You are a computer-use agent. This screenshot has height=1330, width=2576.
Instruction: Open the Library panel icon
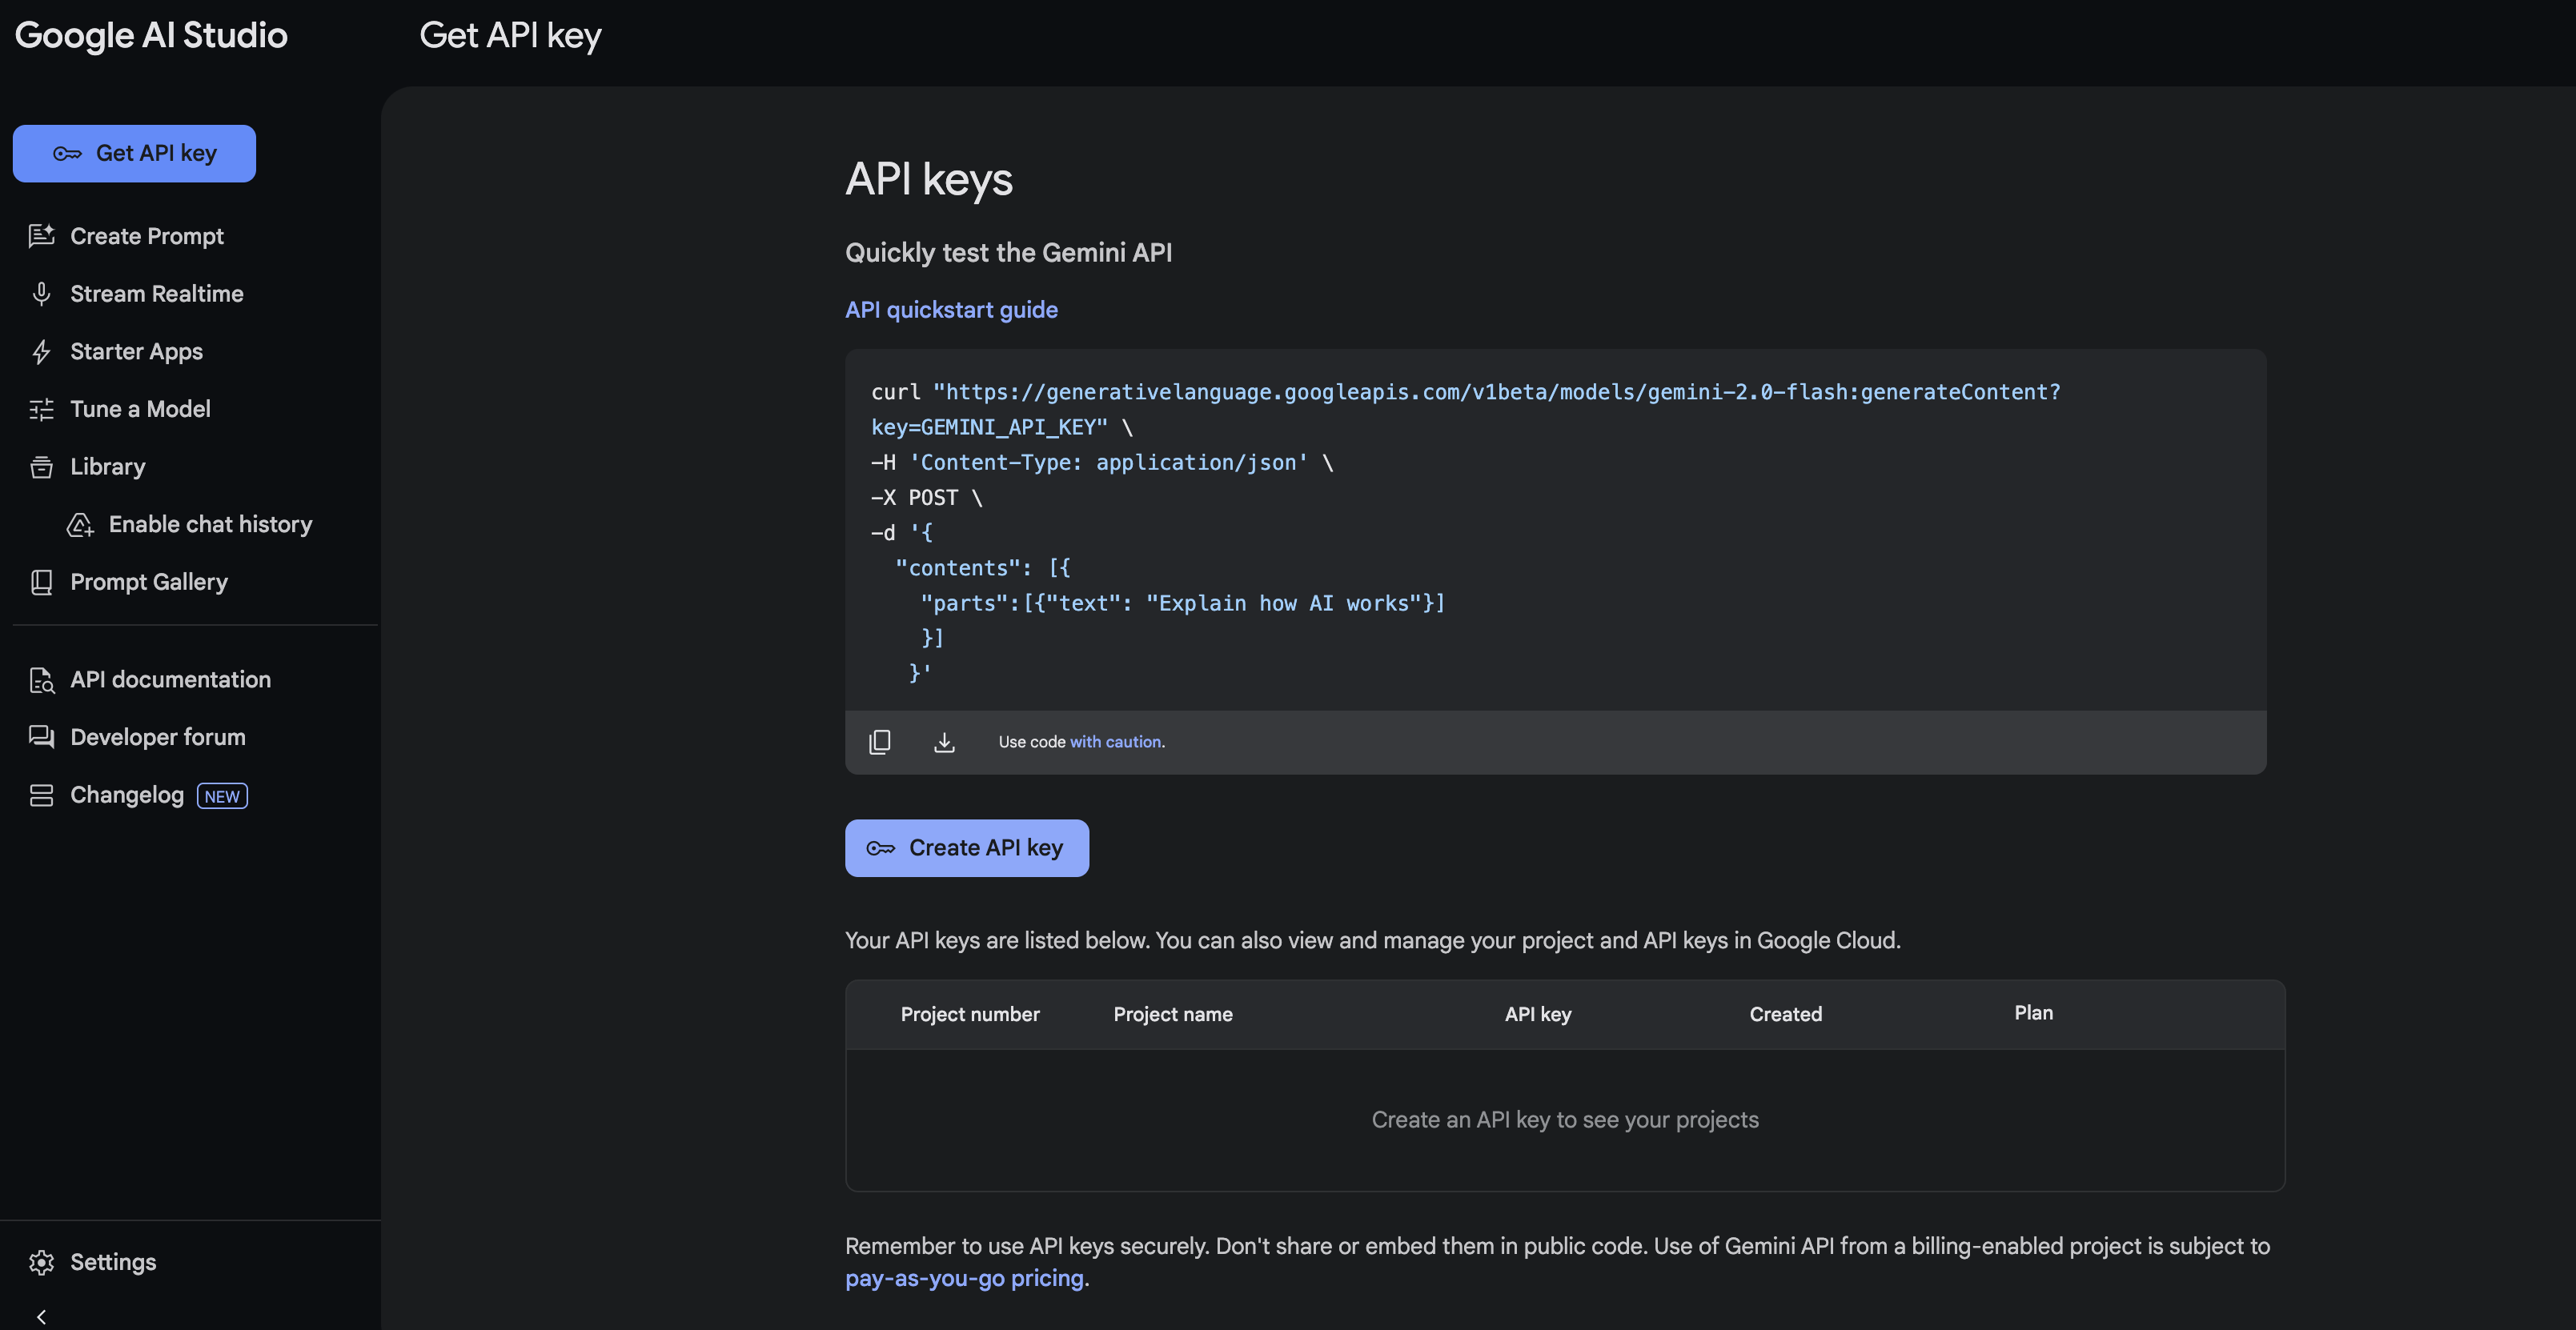(41, 466)
